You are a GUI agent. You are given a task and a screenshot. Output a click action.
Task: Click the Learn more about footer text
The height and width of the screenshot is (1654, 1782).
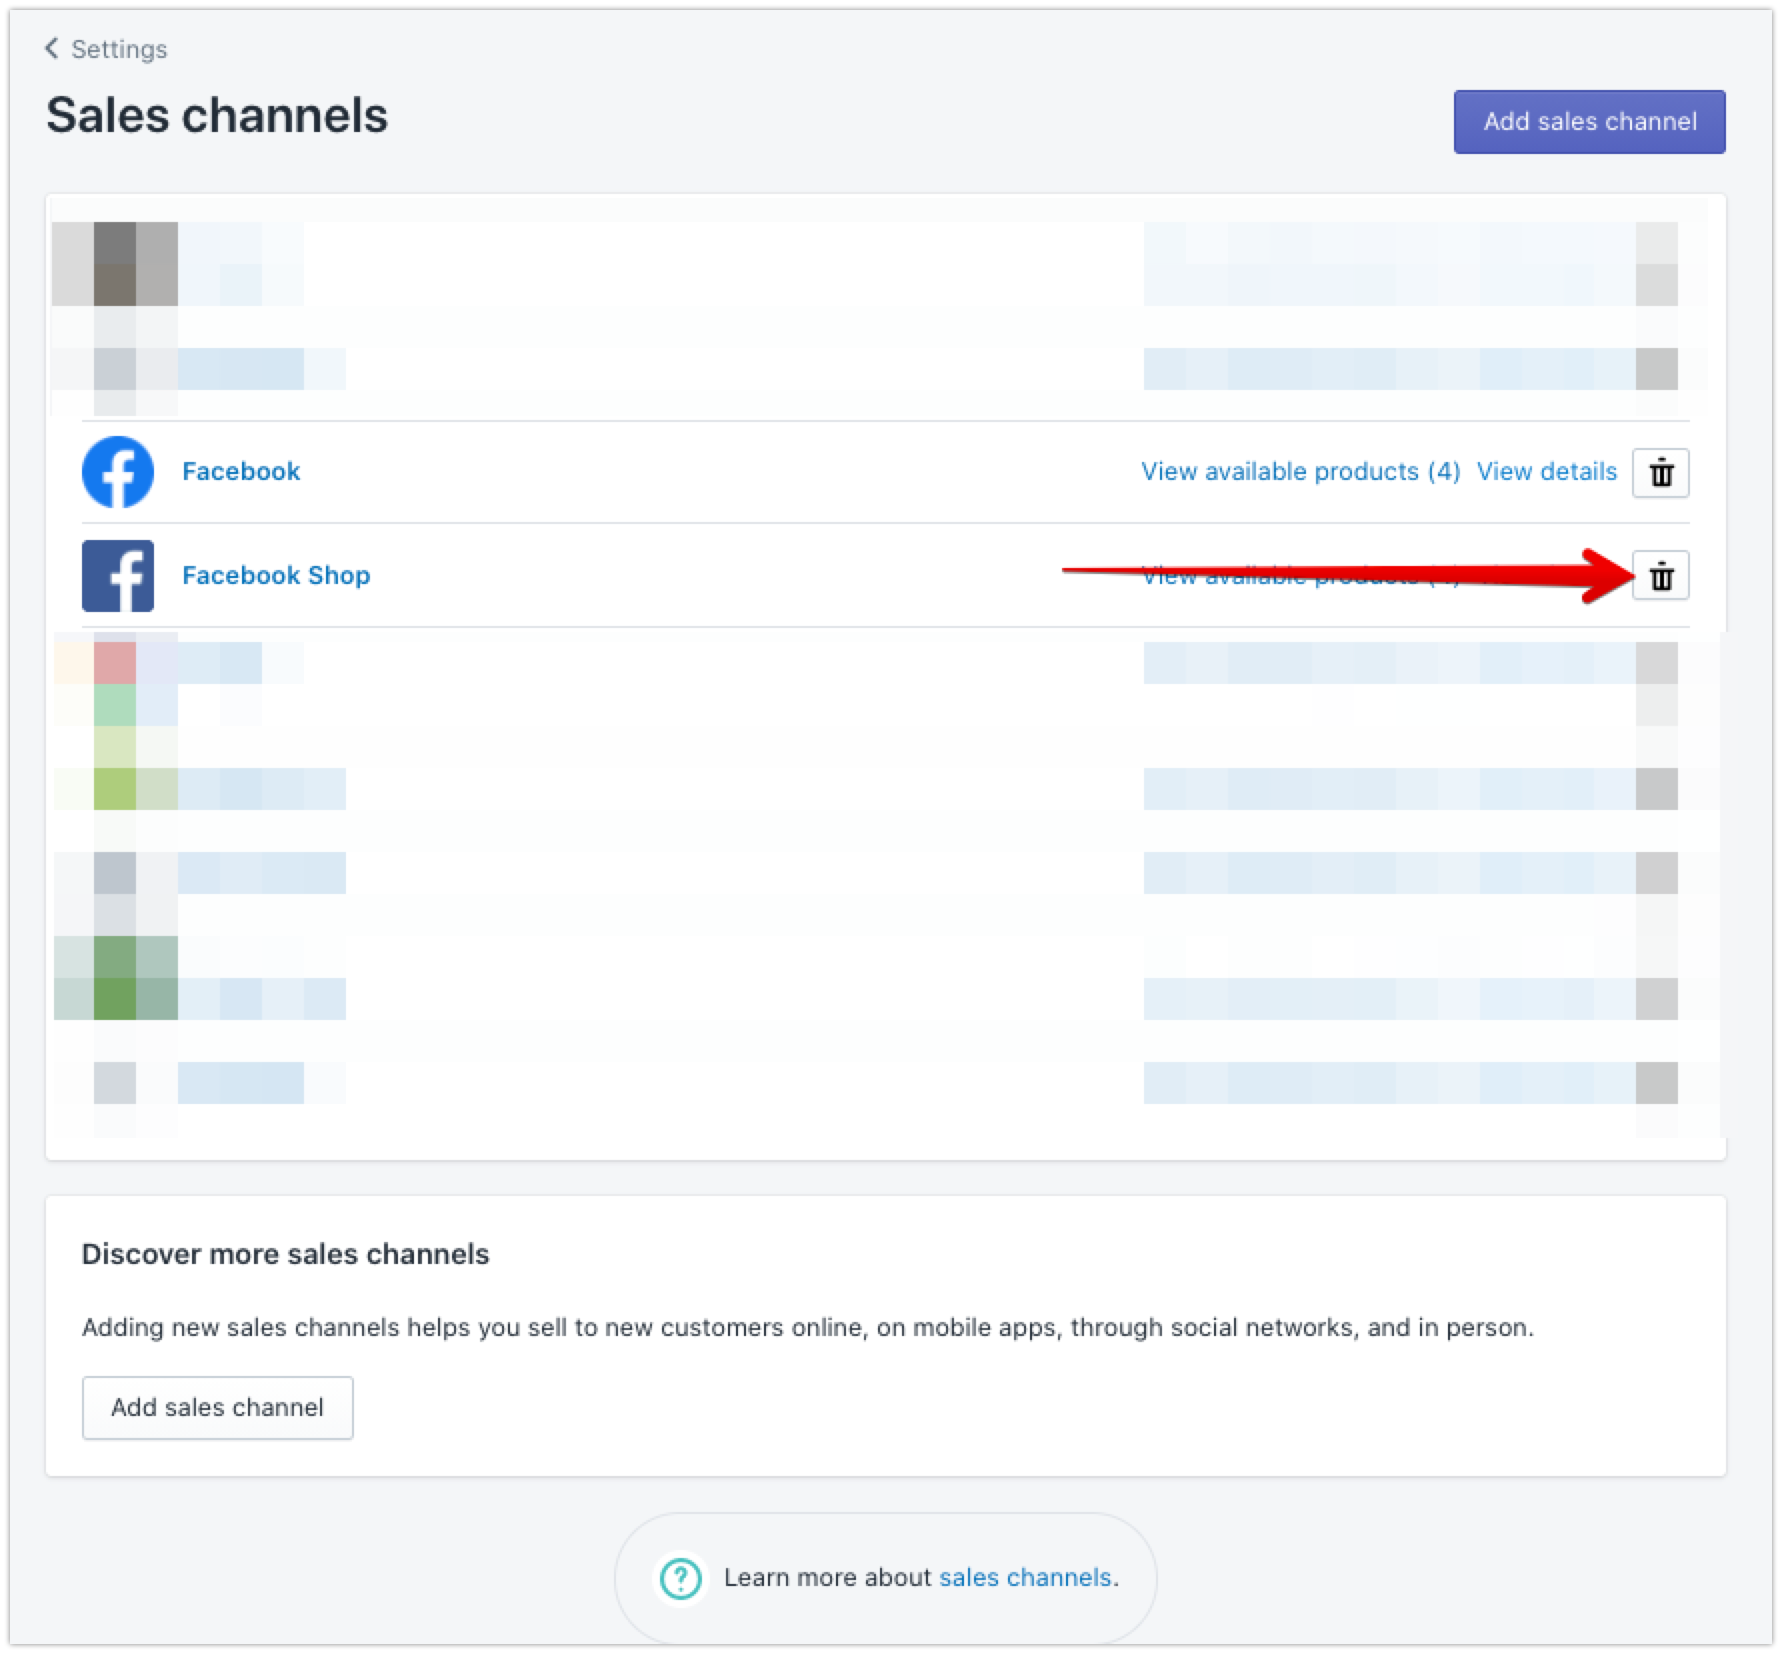tap(827, 1578)
